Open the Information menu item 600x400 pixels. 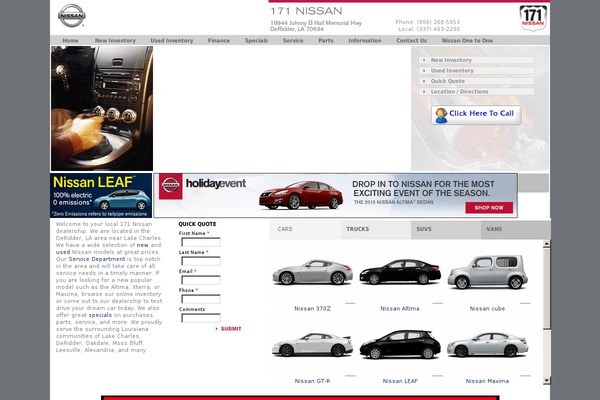(365, 41)
